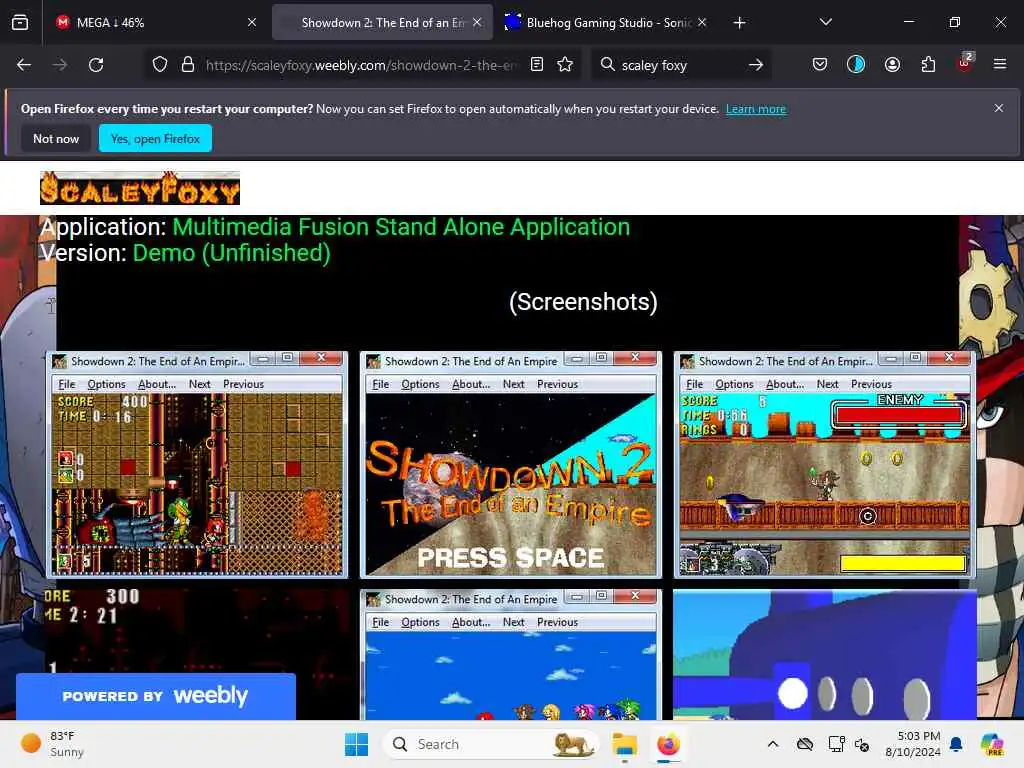Image resolution: width=1024 pixels, height=768 pixels.
Task: Open the extensions puzzle icon
Action: click(928, 65)
